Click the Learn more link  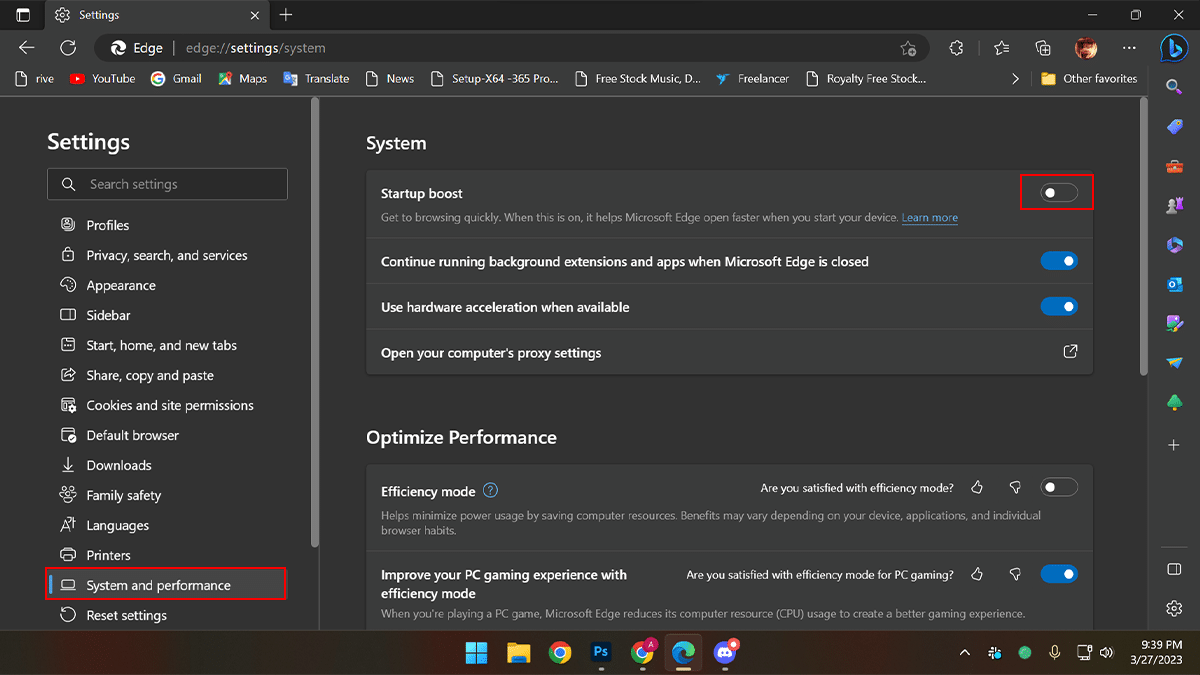click(x=929, y=218)
